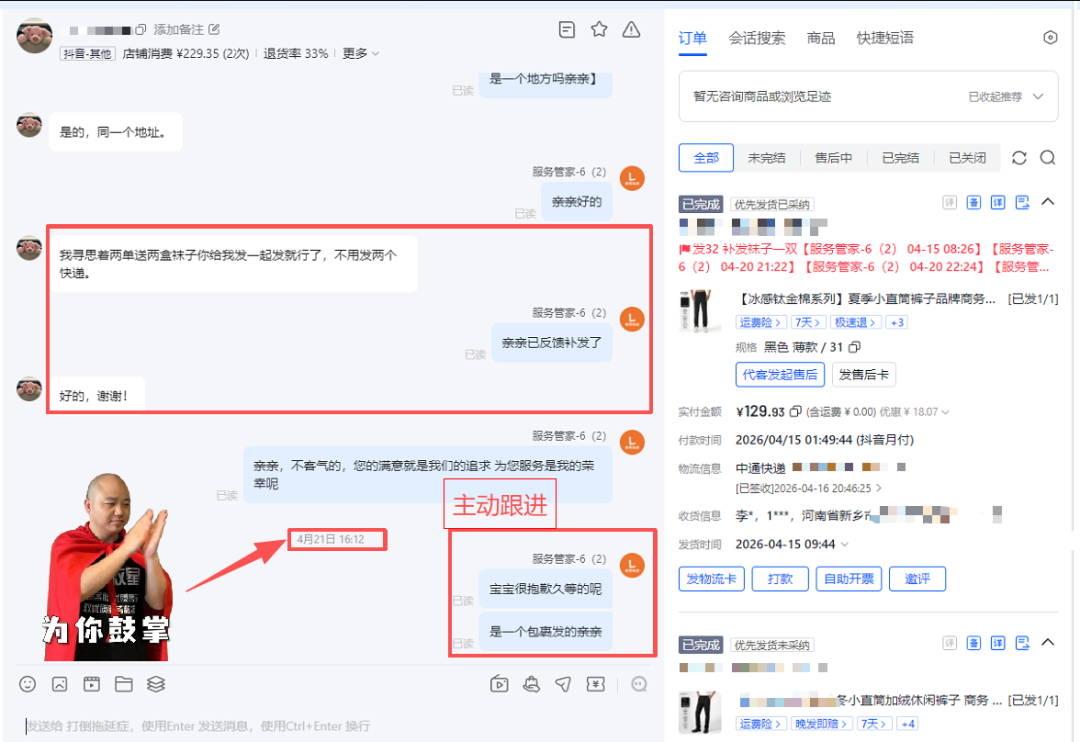Click the 抖音-其他 source tag

(x=87, y=54)
